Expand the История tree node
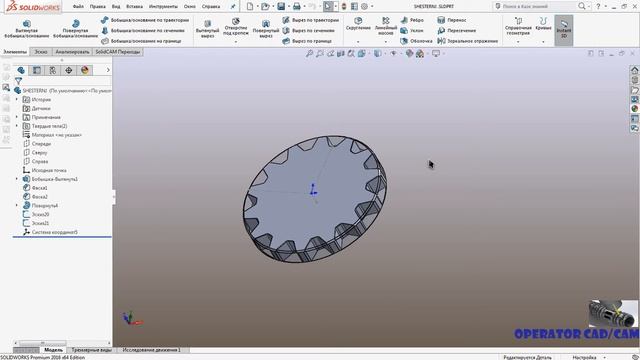Screen dimensions: 640x360 point(17,100)
